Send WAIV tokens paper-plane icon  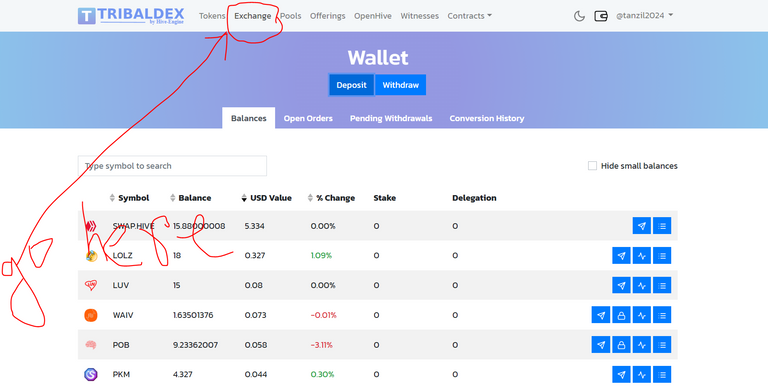click(601, 315)
